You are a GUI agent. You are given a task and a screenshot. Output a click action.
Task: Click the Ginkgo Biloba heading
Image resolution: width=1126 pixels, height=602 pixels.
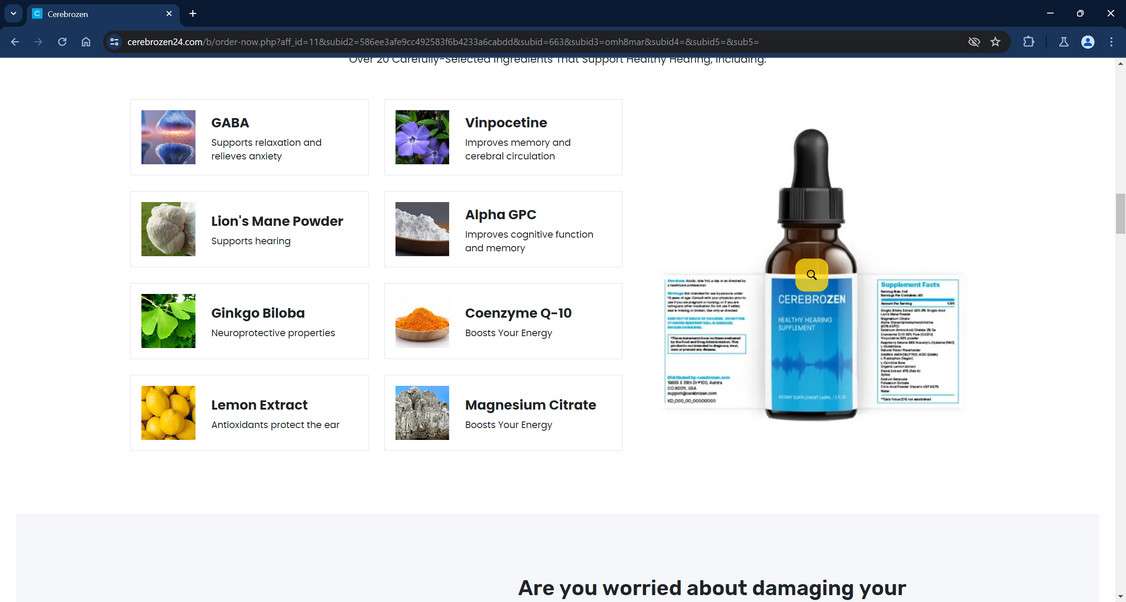(258, 313)
